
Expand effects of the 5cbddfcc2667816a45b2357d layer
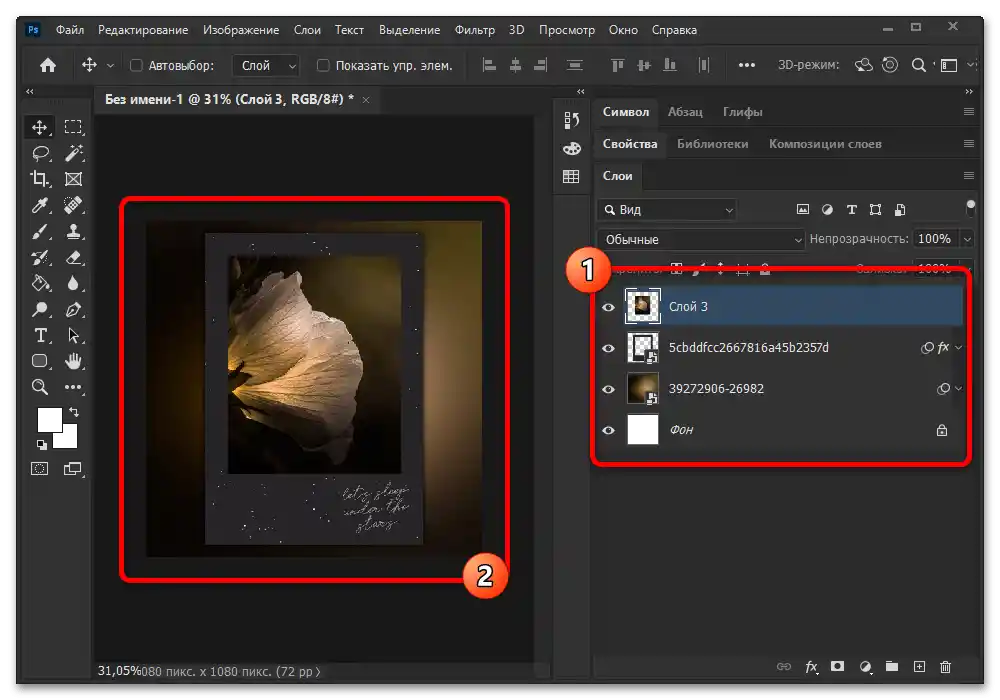(959, 347)
